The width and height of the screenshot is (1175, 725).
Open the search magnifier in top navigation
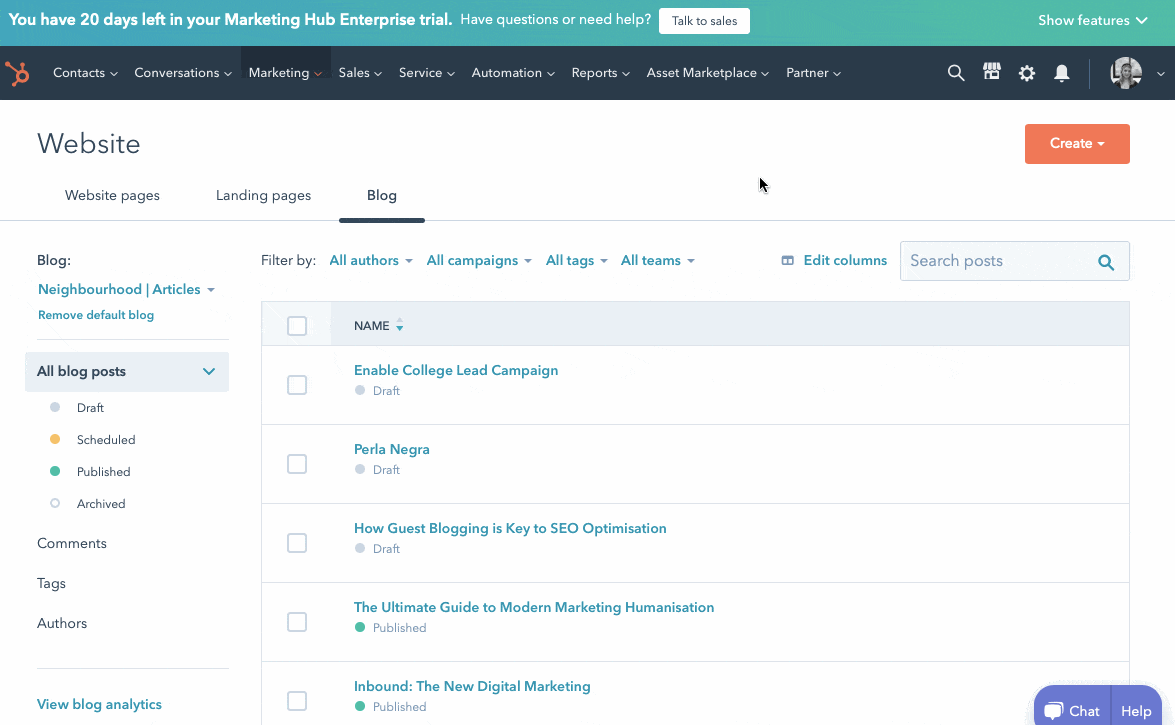(955, 73)
